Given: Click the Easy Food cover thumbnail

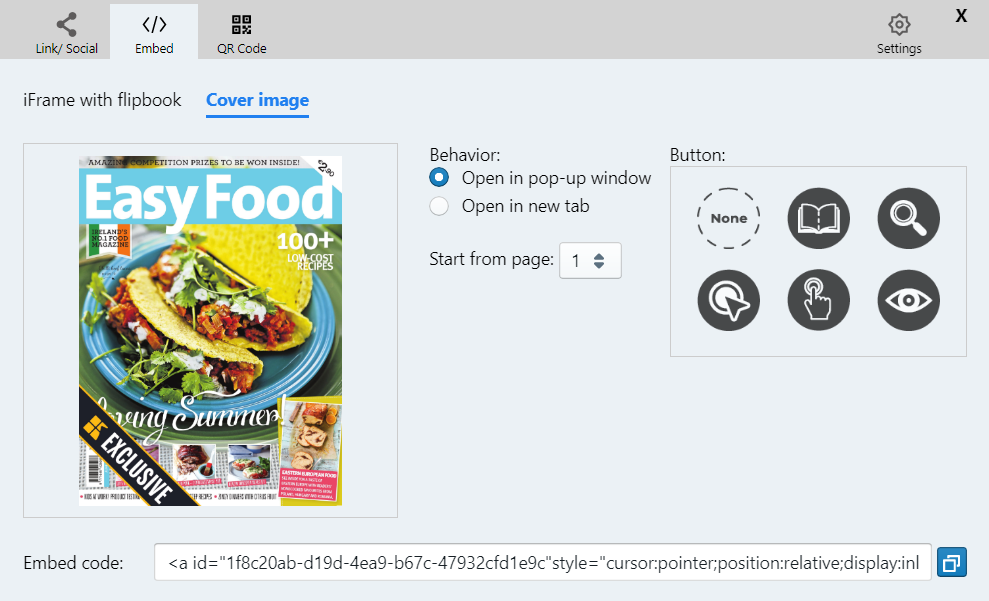Looking at the screenshot, I should 209,330.
